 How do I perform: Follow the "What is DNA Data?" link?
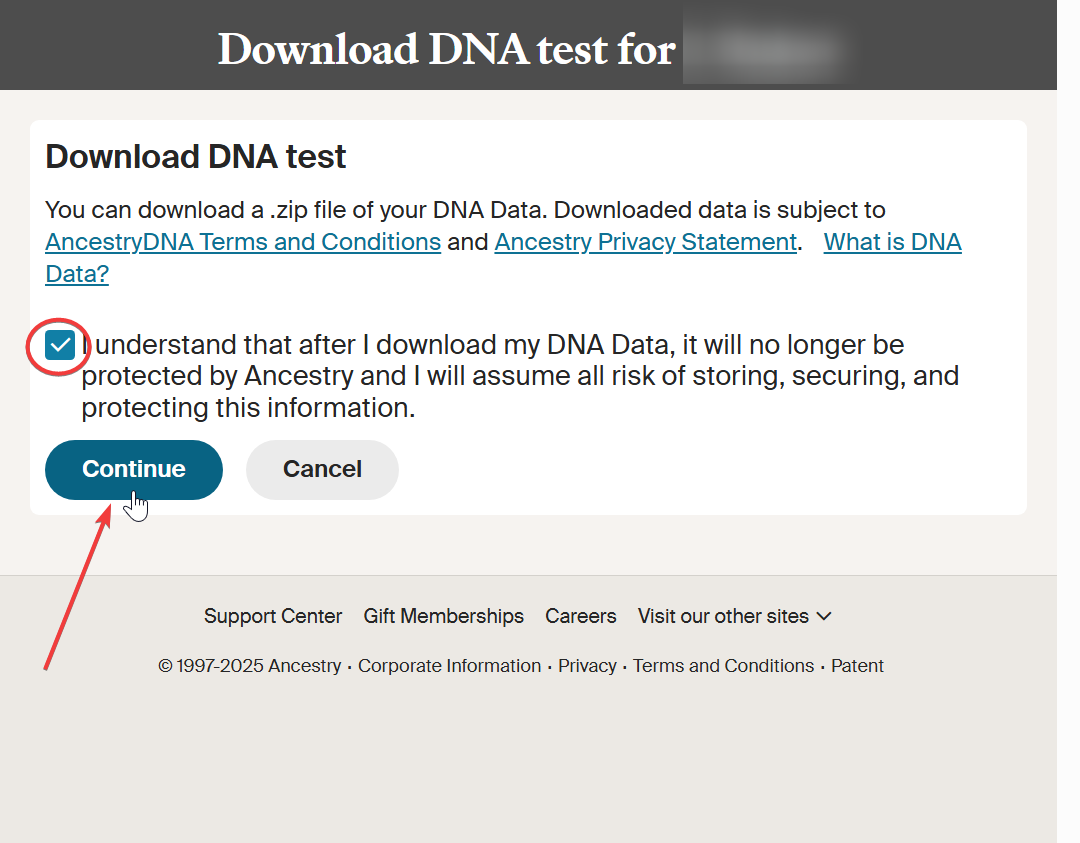[x=892, y=242]
